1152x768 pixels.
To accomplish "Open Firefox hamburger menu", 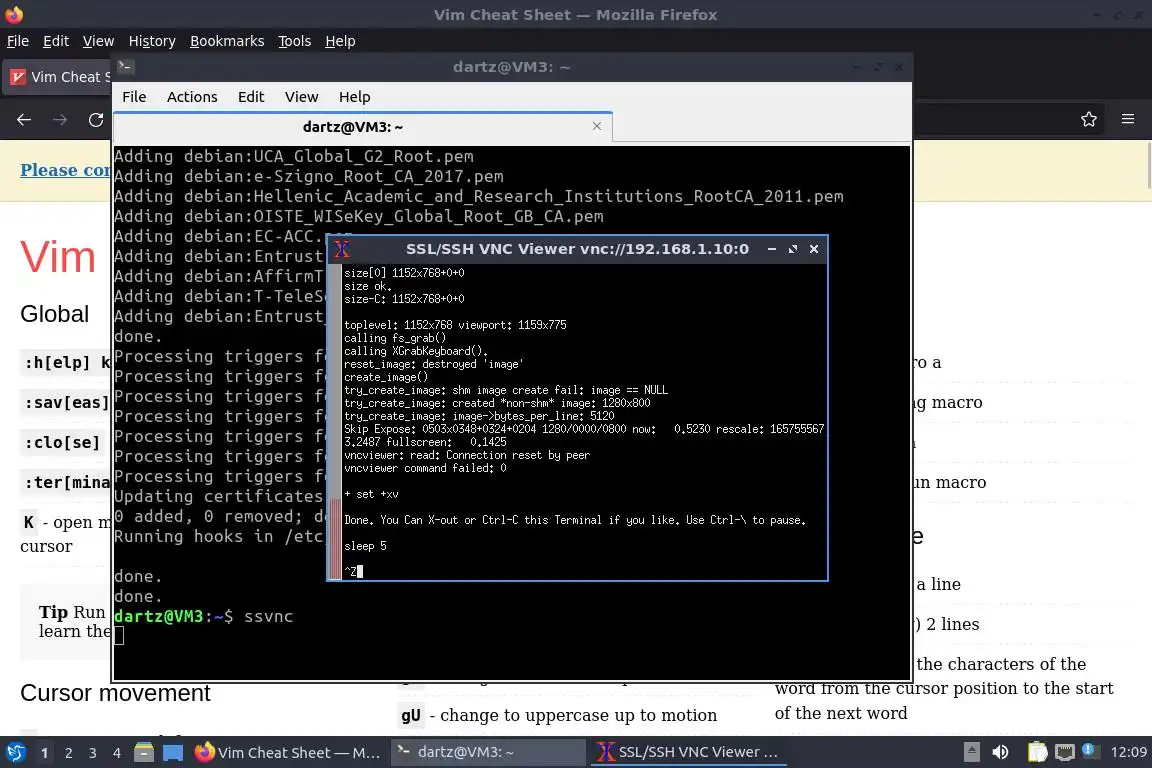I will 1128,119.
